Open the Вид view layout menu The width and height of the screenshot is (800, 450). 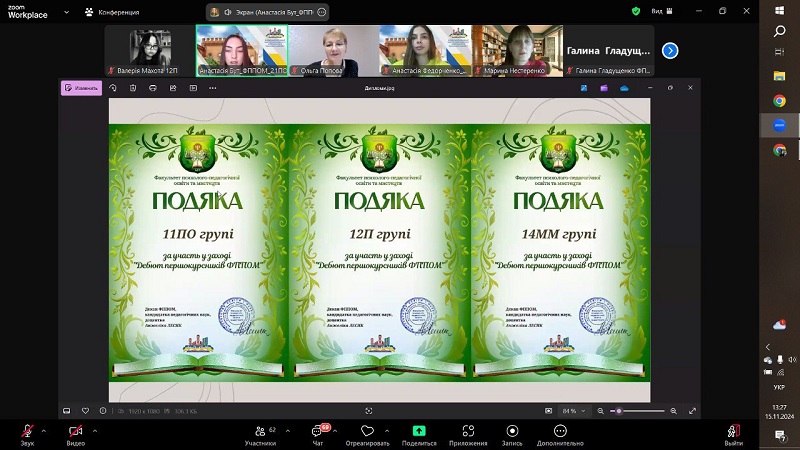pyautogui.click(x=662, y=11)
